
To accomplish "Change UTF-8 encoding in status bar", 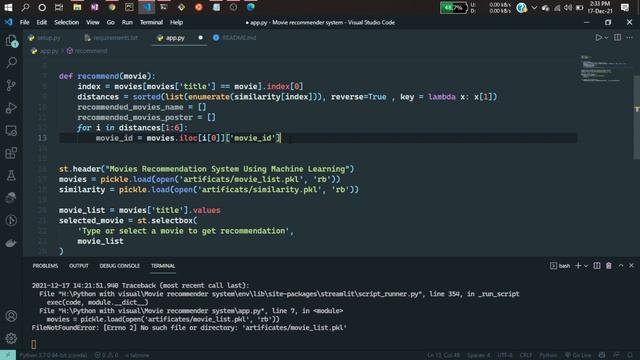I will 504,355.
